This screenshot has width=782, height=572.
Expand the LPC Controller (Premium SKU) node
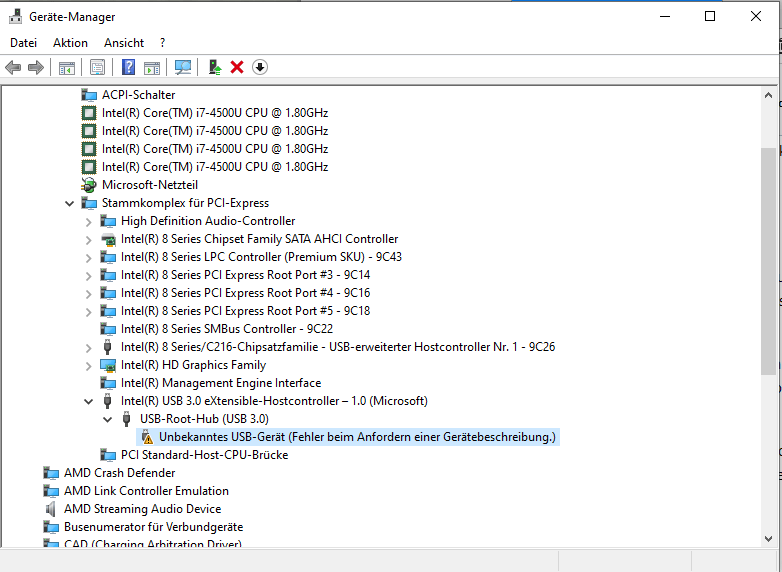tap(88, 257)
